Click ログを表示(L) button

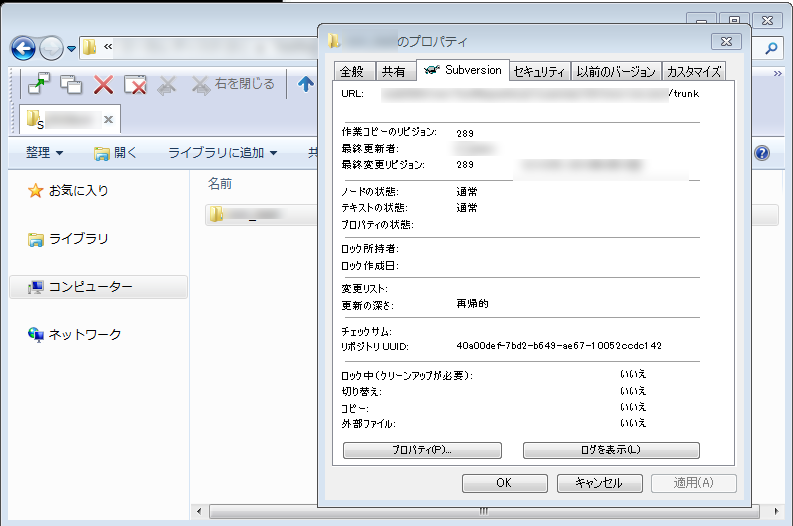point(611,450)
